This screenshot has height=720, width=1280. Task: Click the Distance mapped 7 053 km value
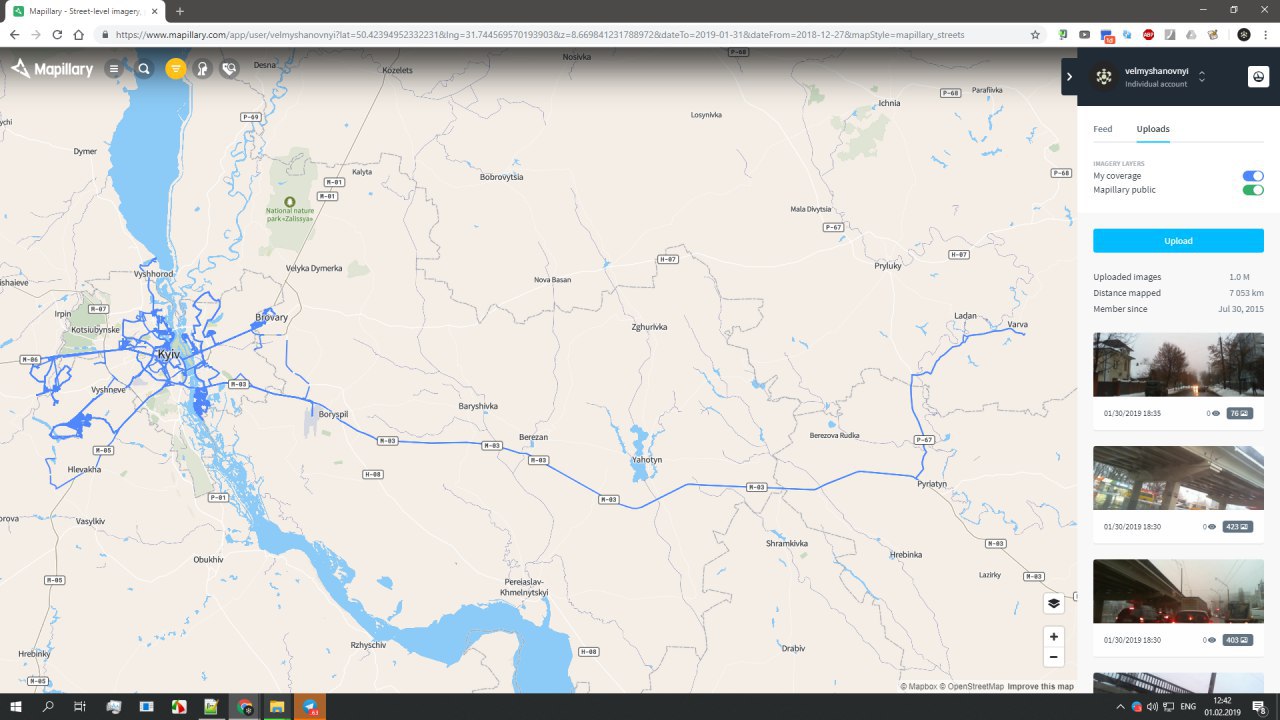pos(1246,293)
